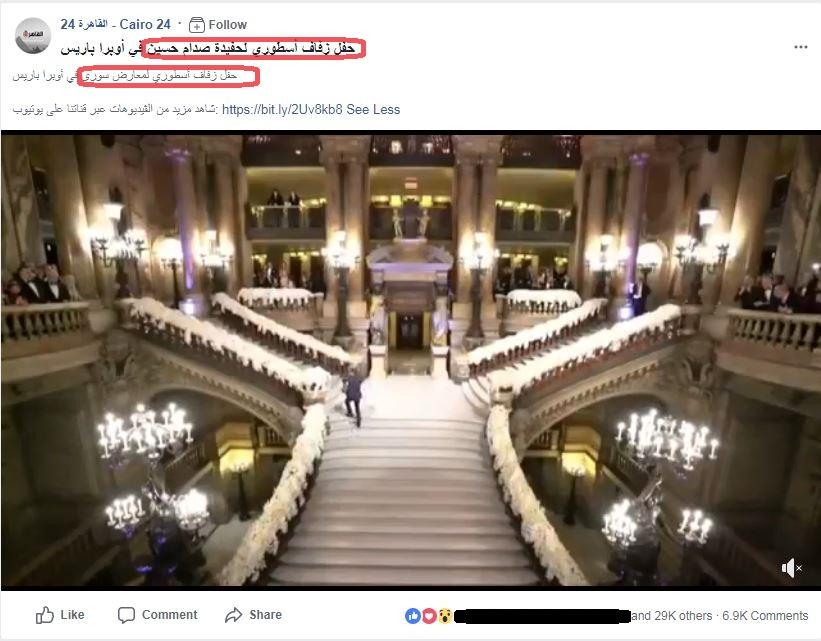Click the Wow emoji reaction icon
Image resolution: width=821 pixels, height=641 pixels.
pos(445,616)
